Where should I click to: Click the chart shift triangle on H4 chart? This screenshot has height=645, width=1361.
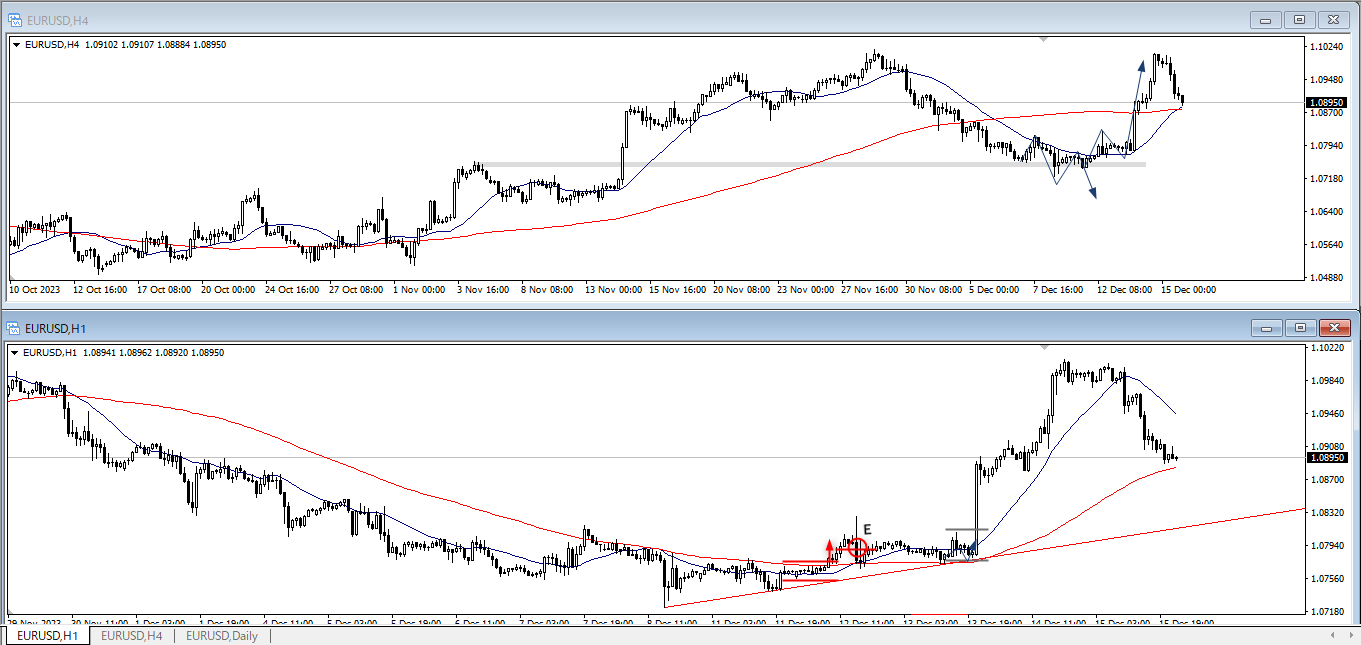click(1044, 39)
